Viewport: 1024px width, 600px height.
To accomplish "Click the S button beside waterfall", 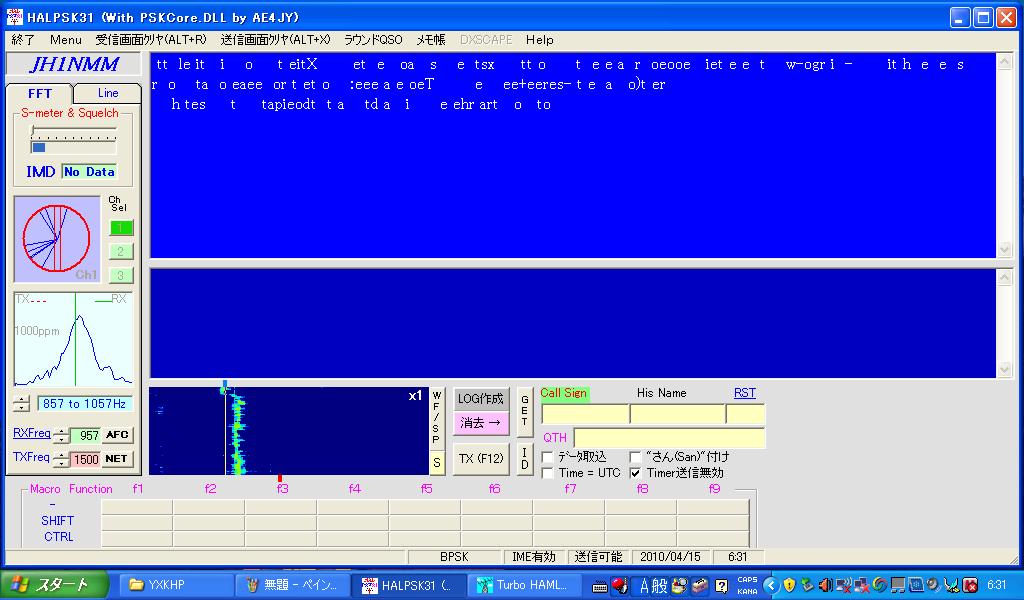I will [x=437, y=464].
